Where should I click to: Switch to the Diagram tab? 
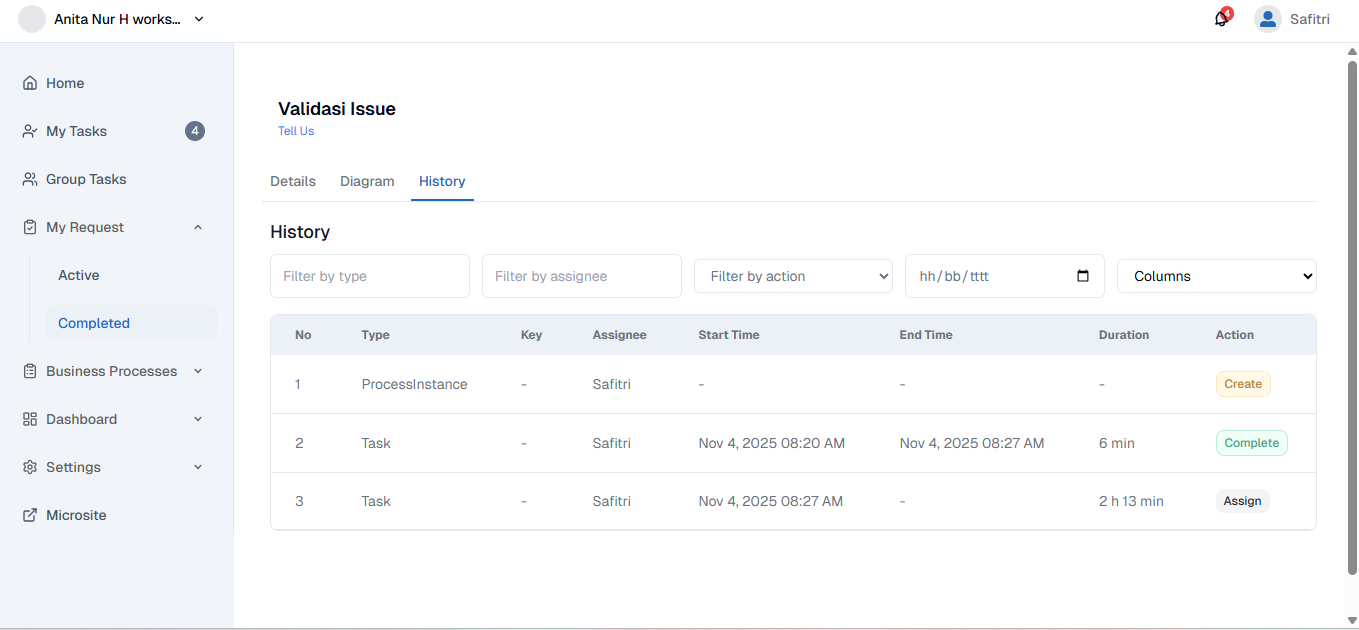click(x=366, y=181)
